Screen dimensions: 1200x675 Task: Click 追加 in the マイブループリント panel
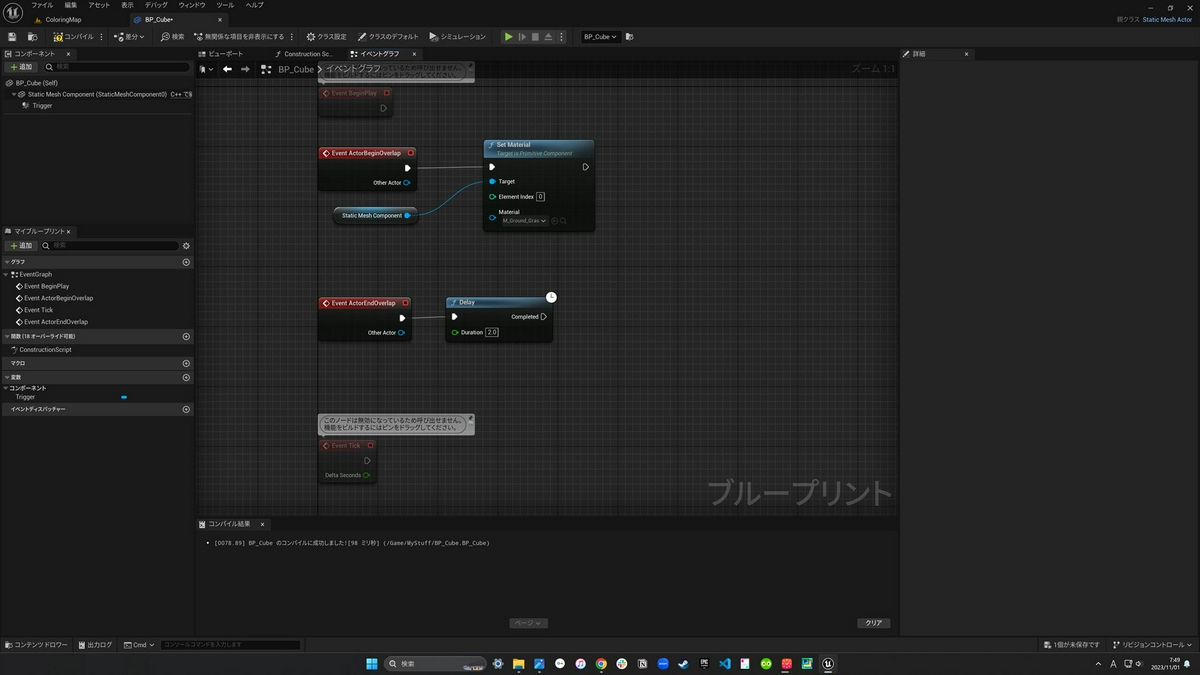click(x=20, y=245)
